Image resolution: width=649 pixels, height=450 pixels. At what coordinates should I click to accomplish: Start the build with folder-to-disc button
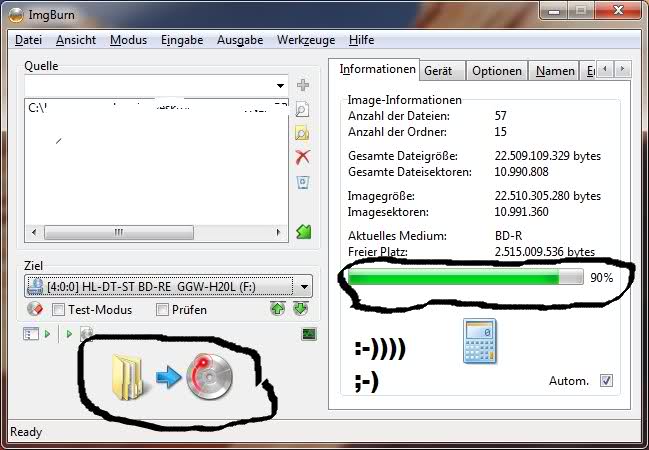click(172, 377)
